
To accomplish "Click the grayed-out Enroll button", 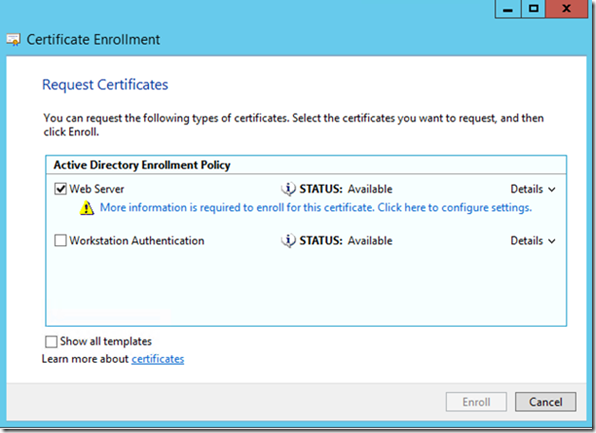I will 476,402.
